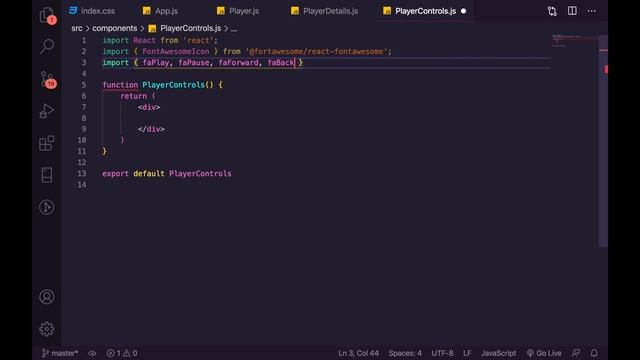Click the 'function' keyword on line 5
Screen dimensions: 640x360
click(x=120, y=85)
